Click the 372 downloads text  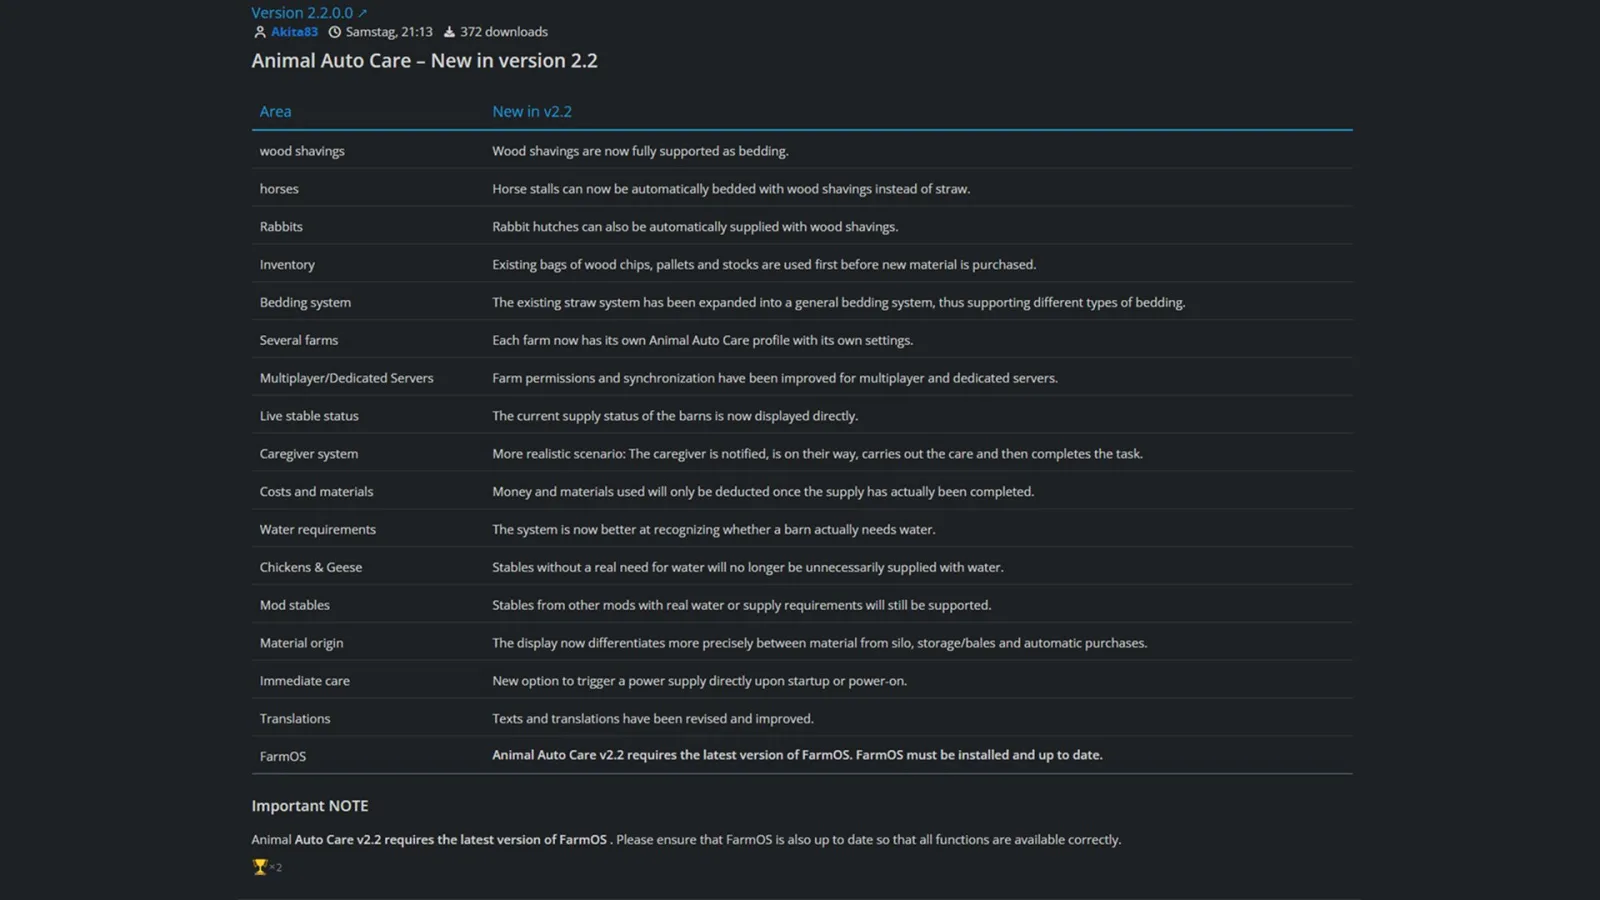tap(504, 32)
